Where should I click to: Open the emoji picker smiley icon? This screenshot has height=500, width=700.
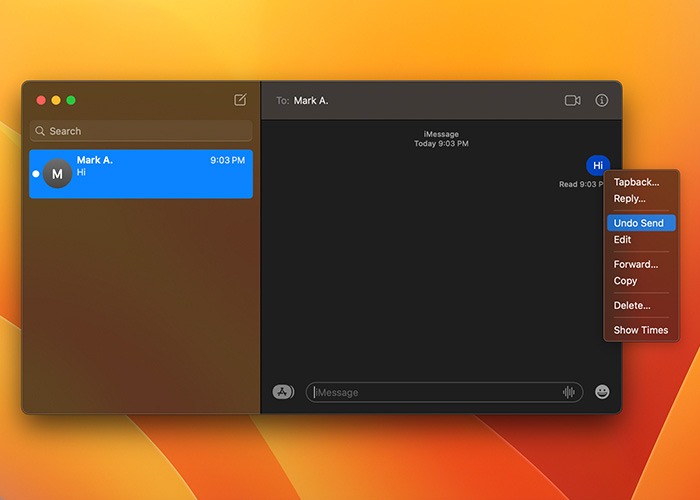pos(602,392)
